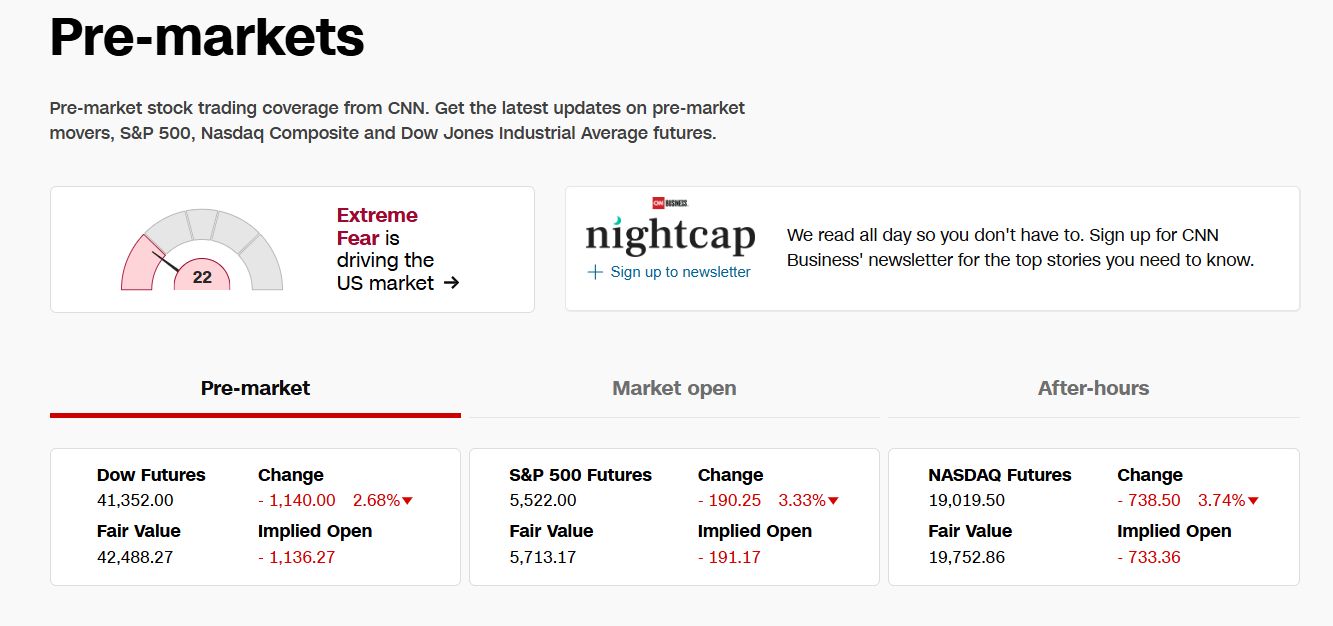Screen dimensions: 1333x626
Task: Click the CNN Business logo above nightcap
Action: pyautogui.click(x=670, y=202)
